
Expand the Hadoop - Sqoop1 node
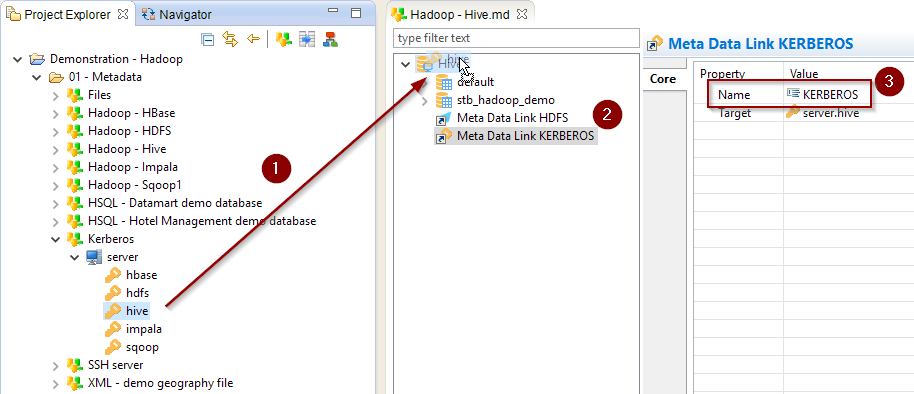tap(56, 185)
